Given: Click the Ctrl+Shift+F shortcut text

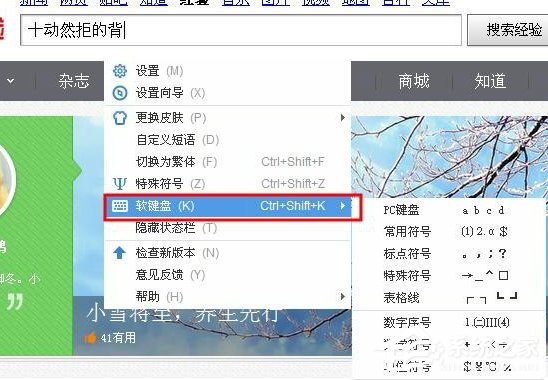Looking at the screenshot, I should click(293, 162).
